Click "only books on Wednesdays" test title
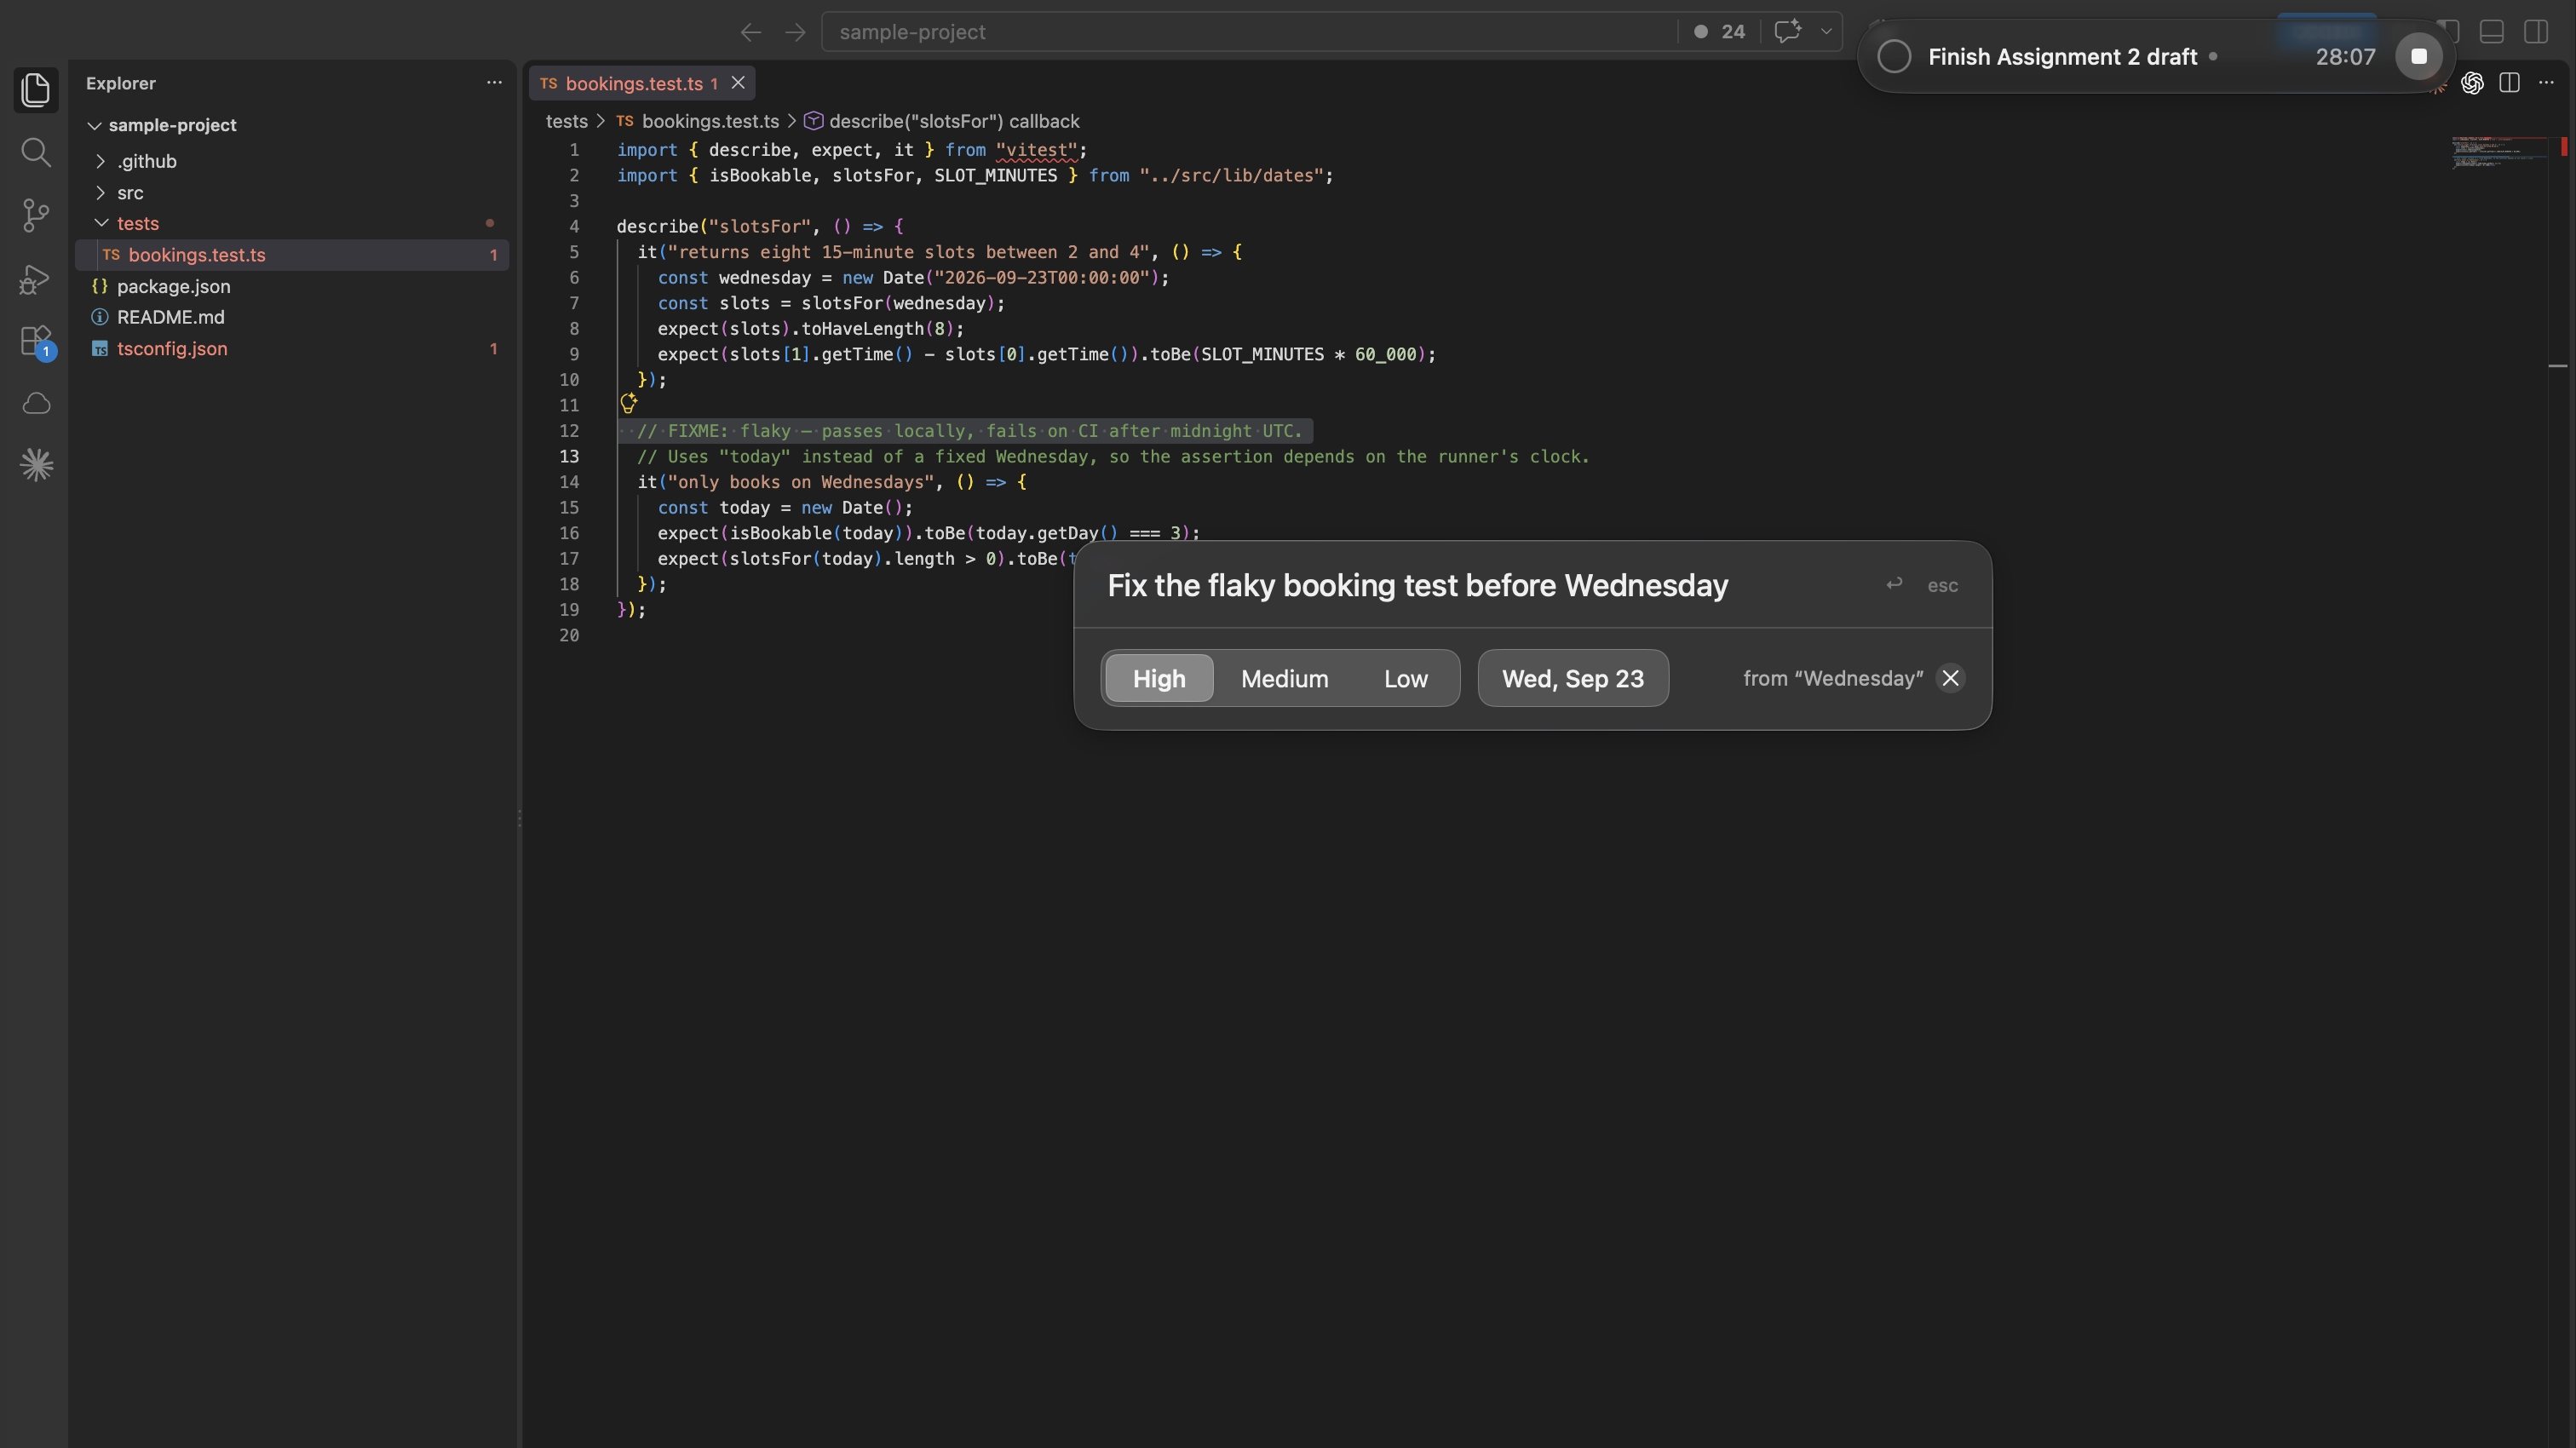 click(x=800, y=482)
